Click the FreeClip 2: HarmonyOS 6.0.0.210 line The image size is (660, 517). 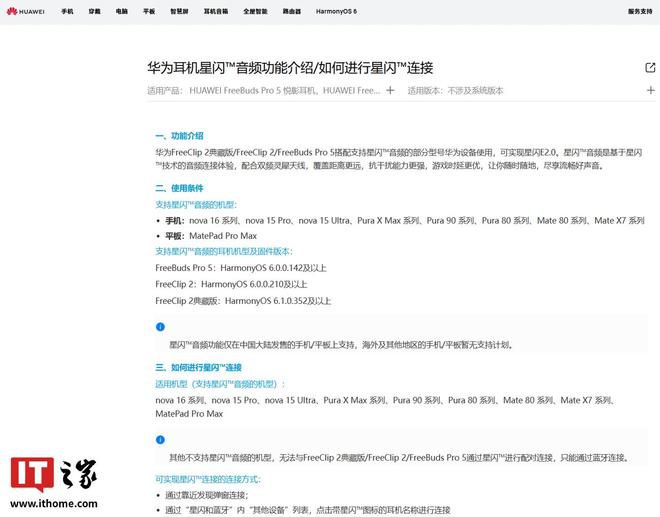click(231, 284)
